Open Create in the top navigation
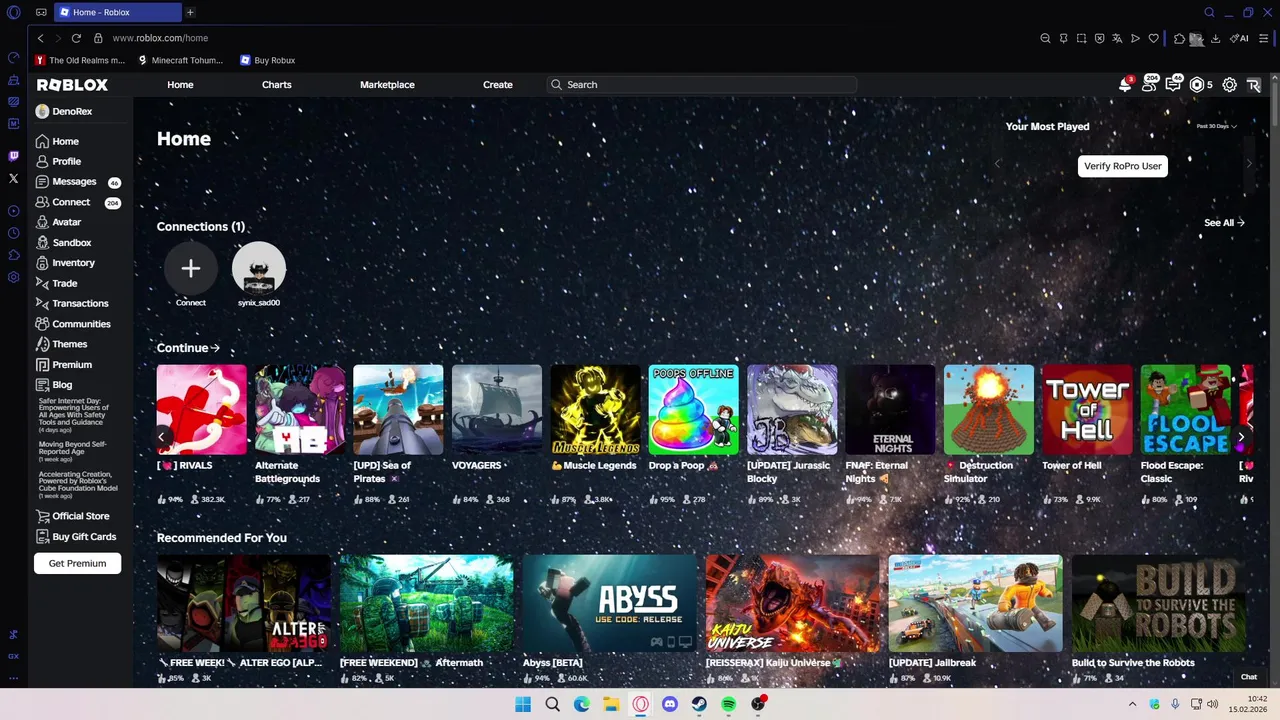Viewport: 1280px width, 720px height. 498,85
